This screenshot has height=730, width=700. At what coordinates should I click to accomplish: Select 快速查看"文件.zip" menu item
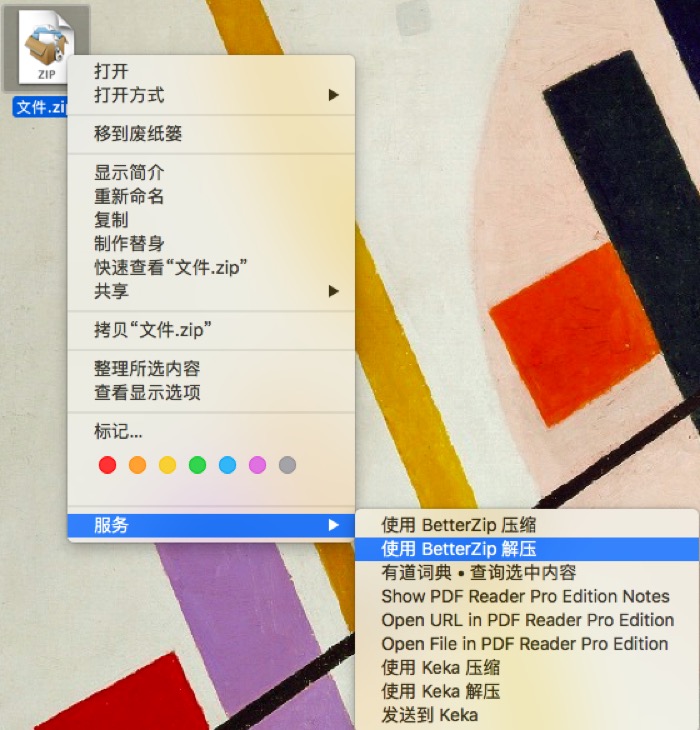coord(171,268)
